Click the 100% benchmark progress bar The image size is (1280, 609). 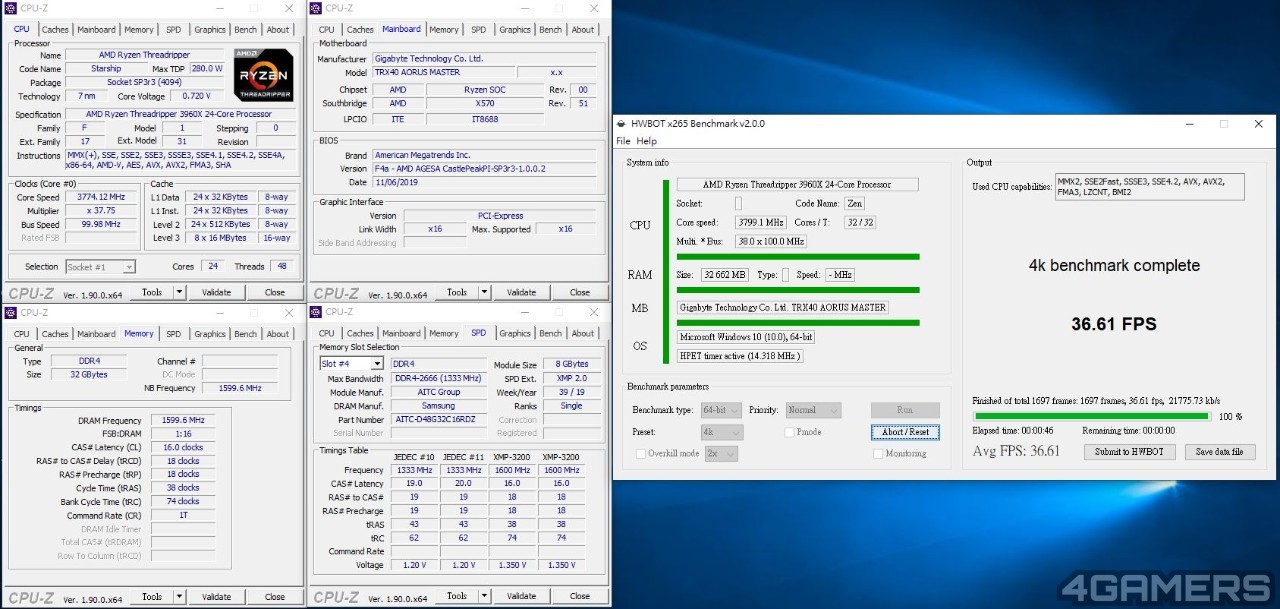pyautogui.click(x=1094, y=416)
